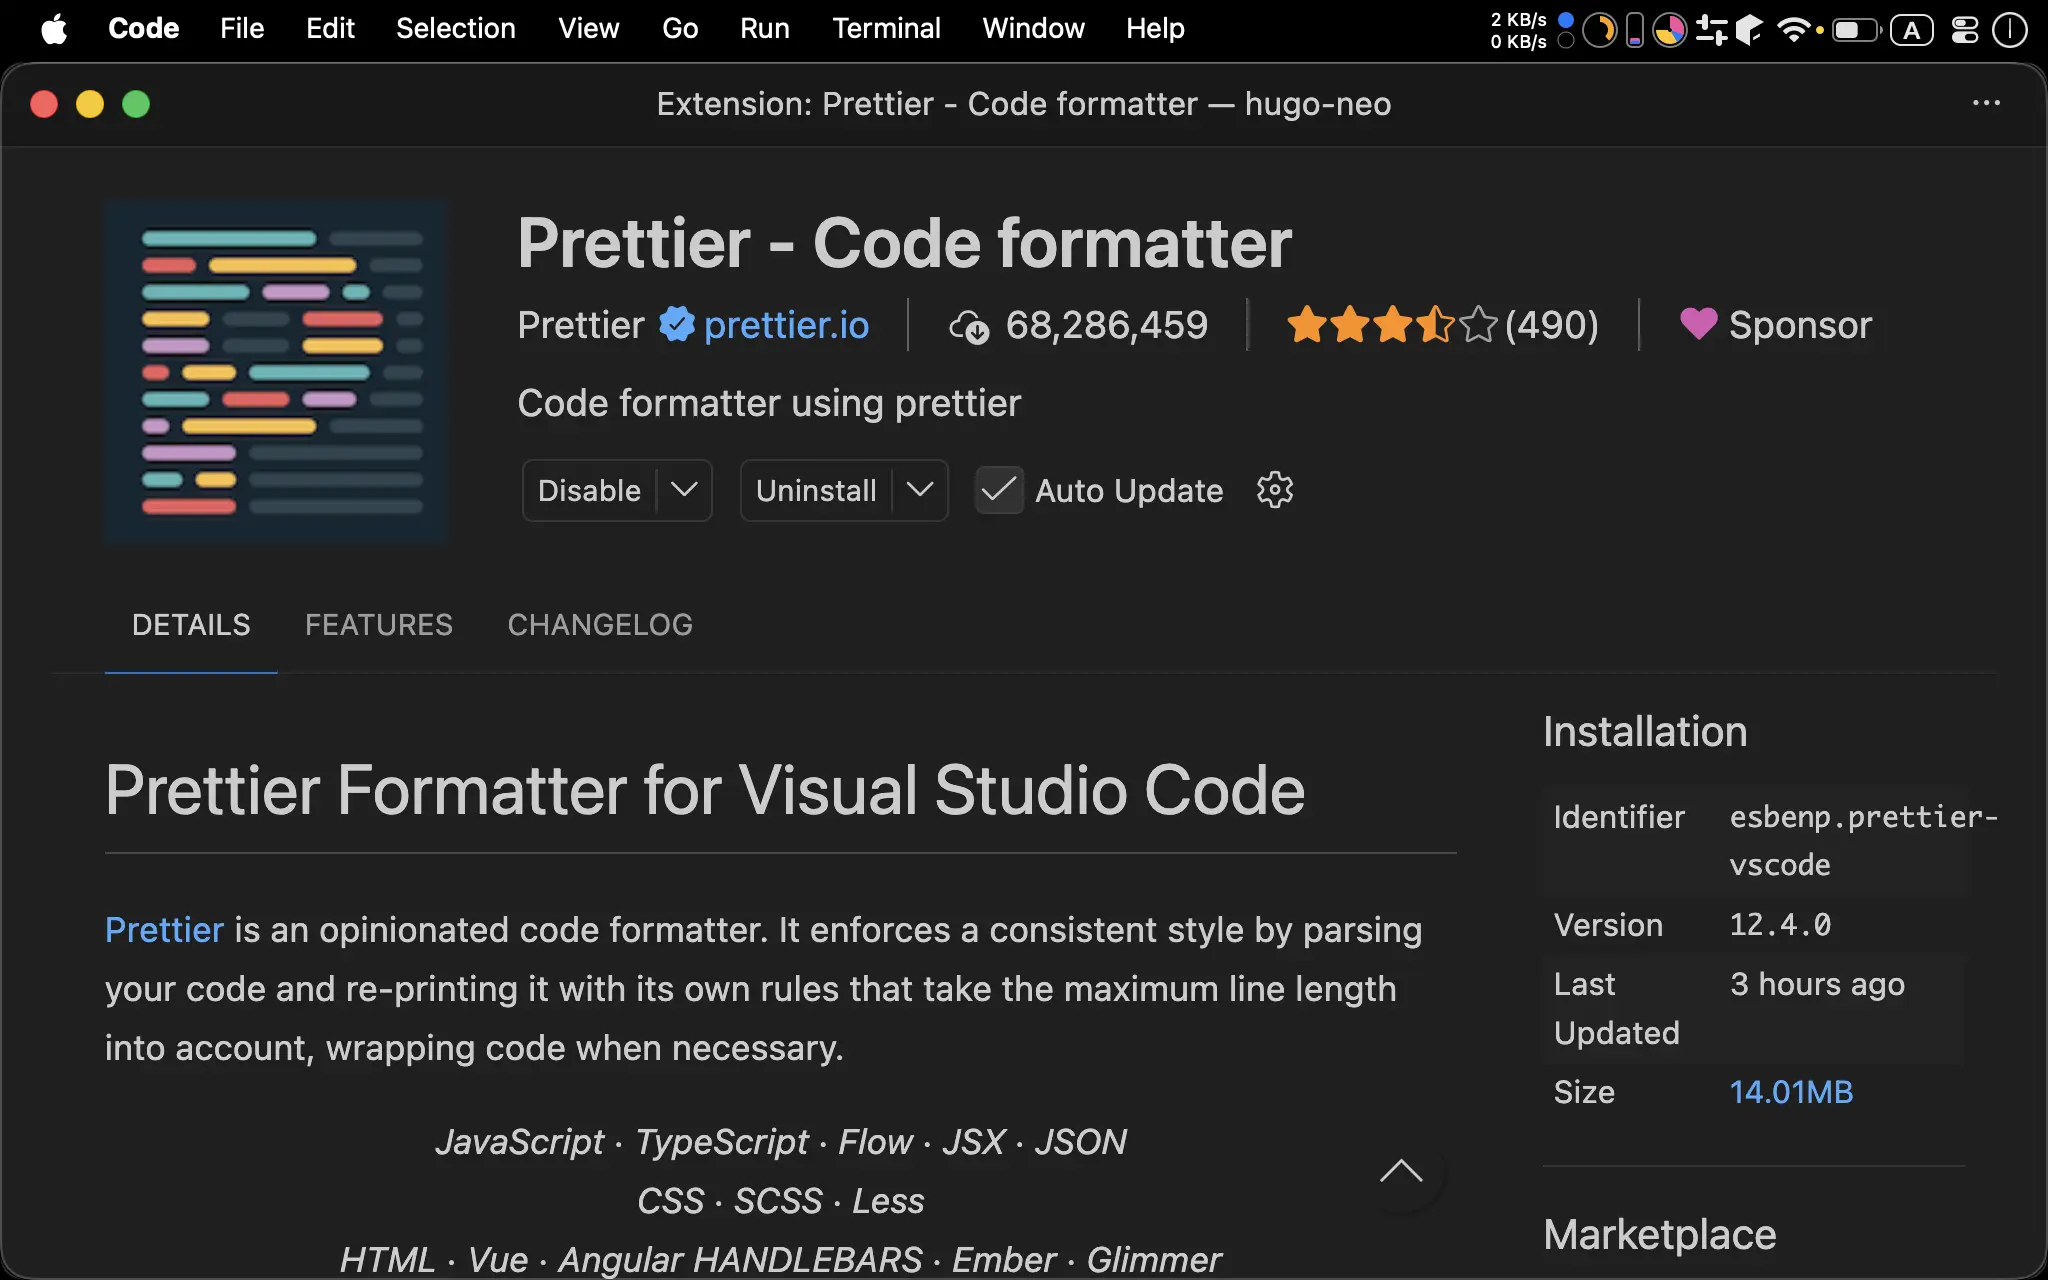Open the View menu

[x=589, y=29]
